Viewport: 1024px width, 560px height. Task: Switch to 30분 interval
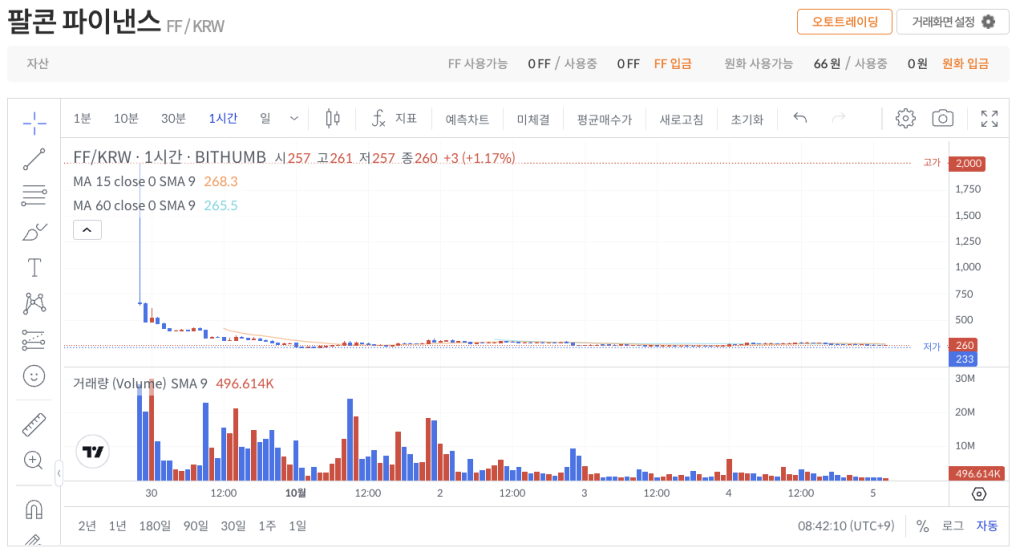(x=173, y=119)
